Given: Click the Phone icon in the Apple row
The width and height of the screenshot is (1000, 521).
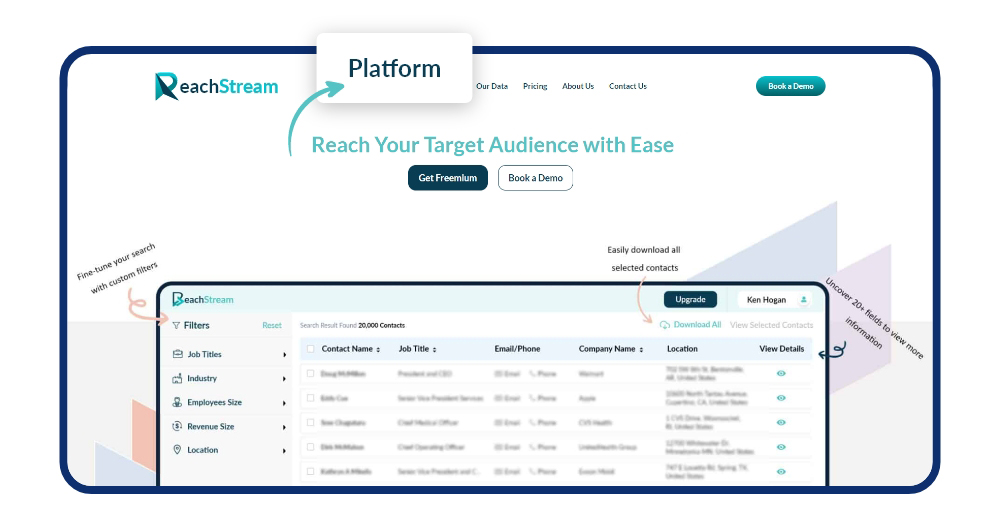Looking at the screenshot, I should (x=533, y=398).
